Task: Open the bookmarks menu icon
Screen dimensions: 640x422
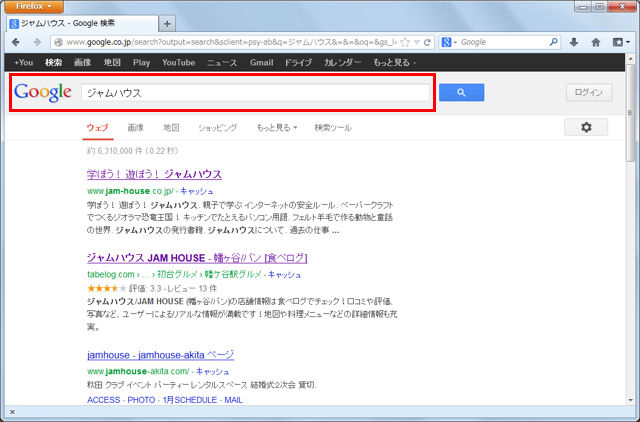Action: tap(621, 42)
